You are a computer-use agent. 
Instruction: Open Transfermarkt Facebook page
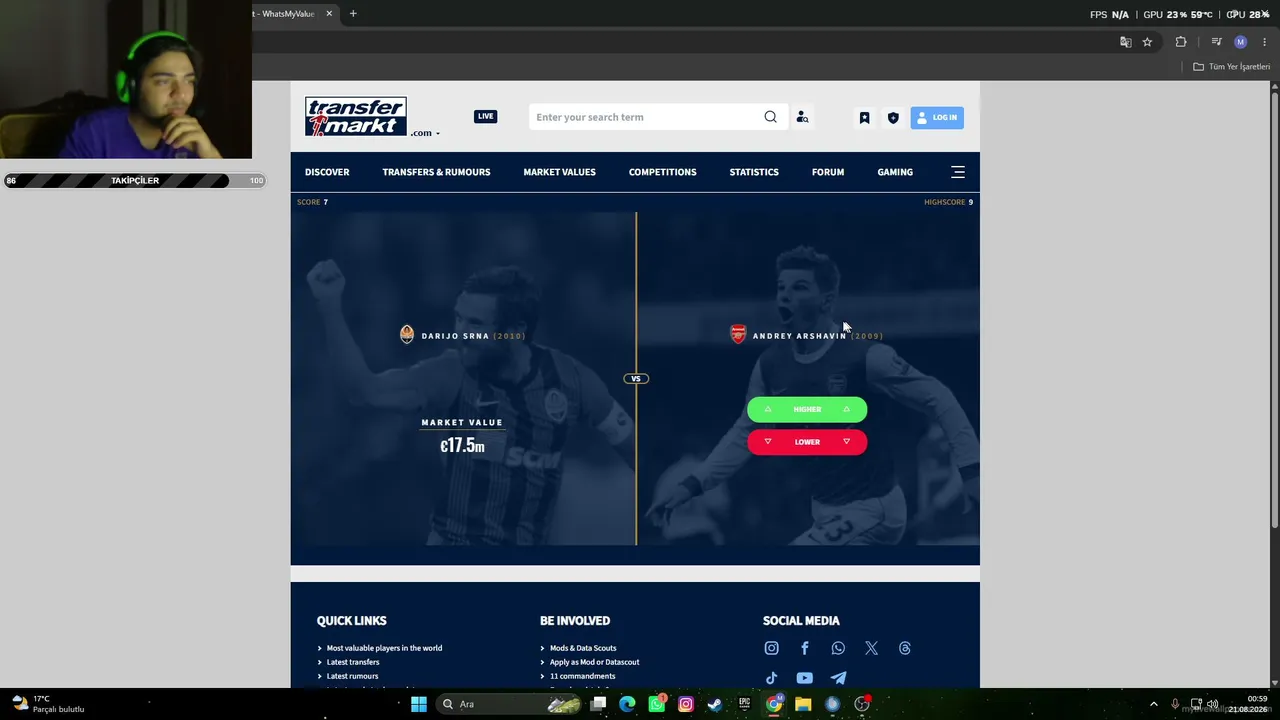point(804,648)
